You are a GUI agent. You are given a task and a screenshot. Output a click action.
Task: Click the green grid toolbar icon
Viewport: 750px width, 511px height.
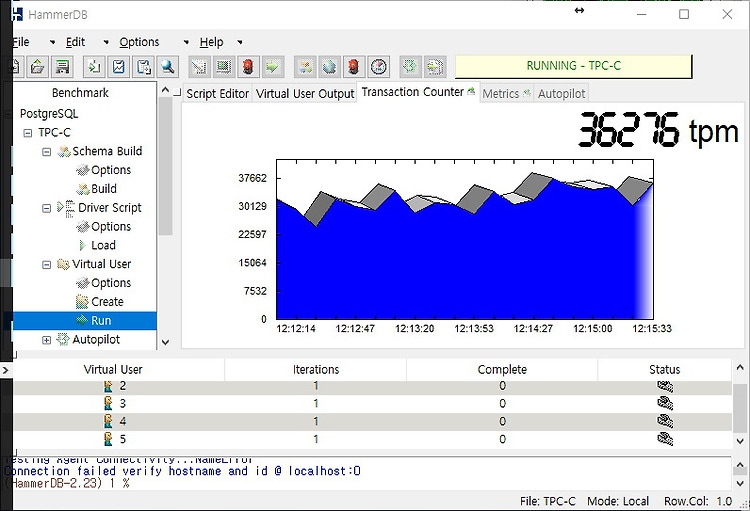pyautogui.click(x=223, y=67)
